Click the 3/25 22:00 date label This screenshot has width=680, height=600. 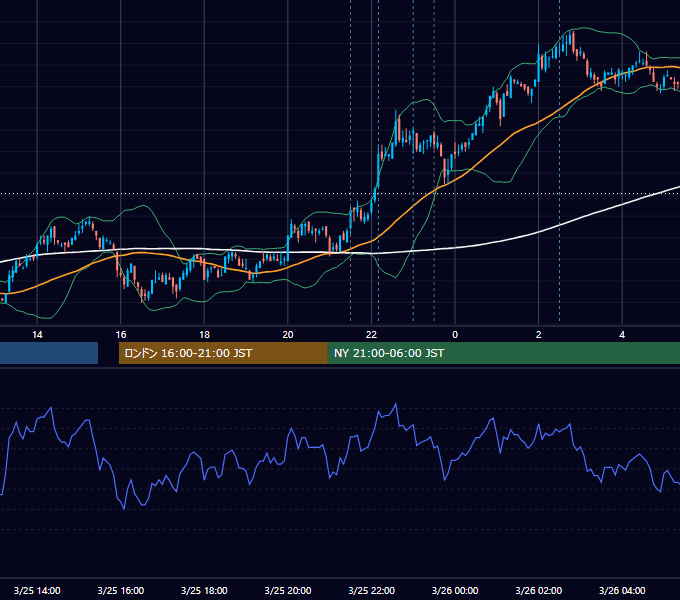[372, 590]
